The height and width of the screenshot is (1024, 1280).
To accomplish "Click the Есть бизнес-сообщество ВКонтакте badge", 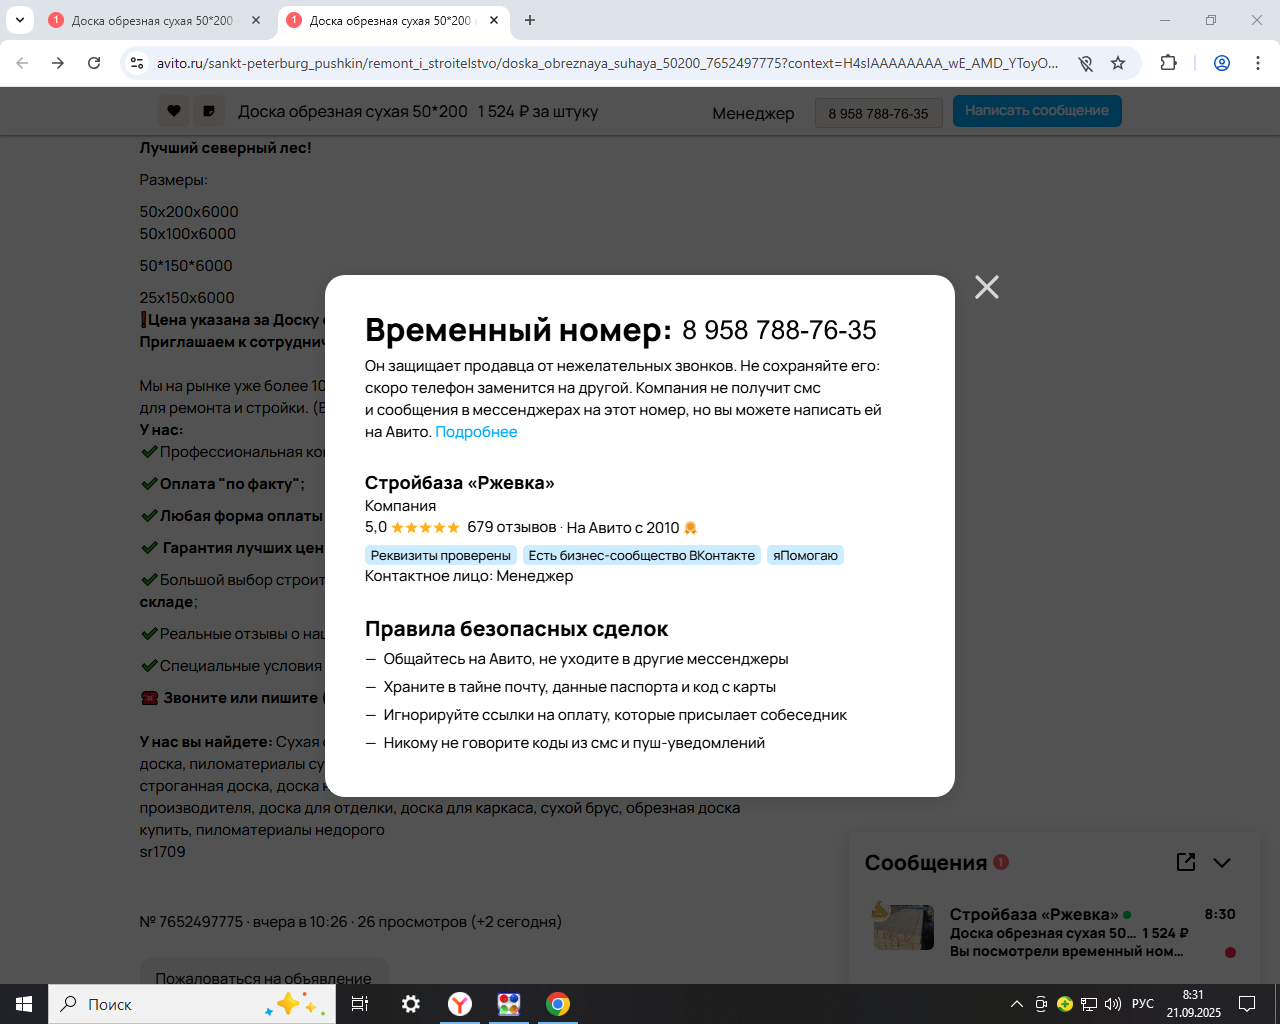I will click(x=642, y=555).
